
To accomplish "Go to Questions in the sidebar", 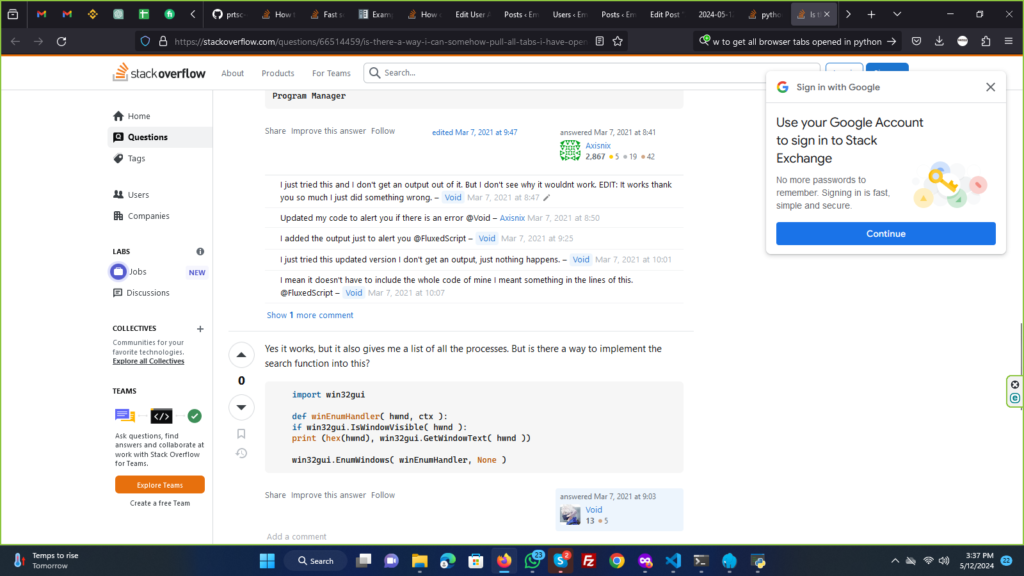I will 147,137.
